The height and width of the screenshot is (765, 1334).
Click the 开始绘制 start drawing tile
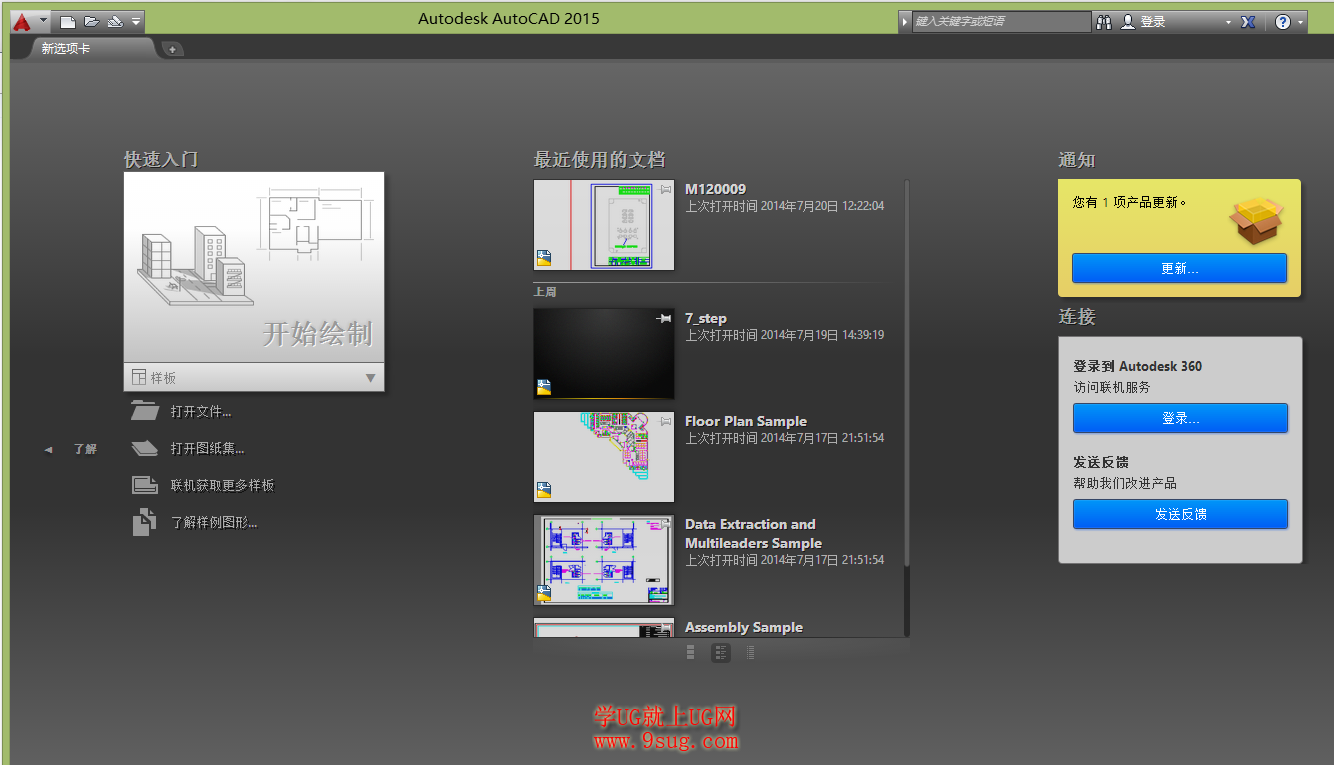coord(254,267)
